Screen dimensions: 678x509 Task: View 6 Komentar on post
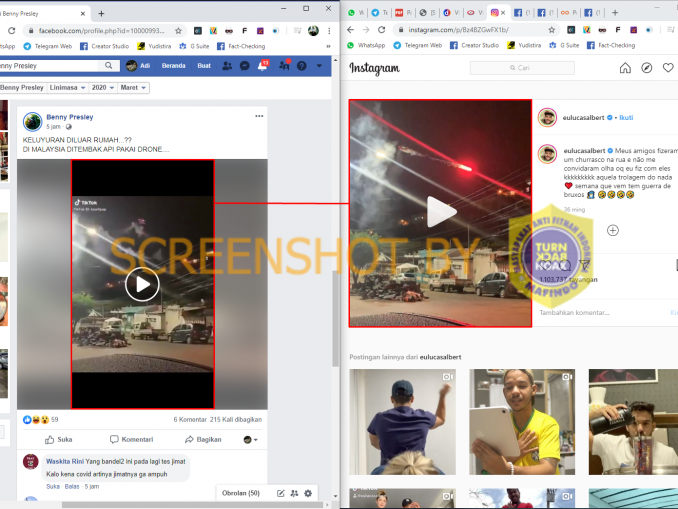click(190, 419)
